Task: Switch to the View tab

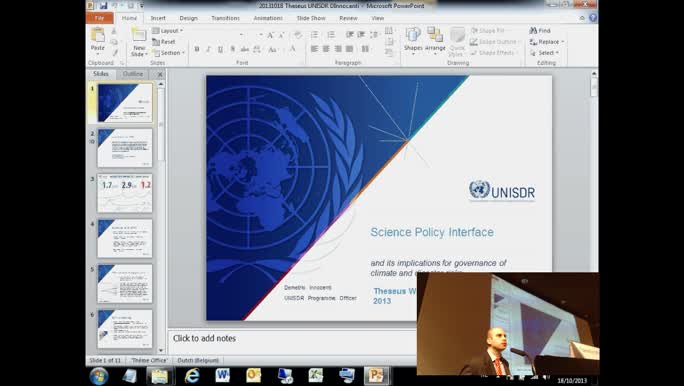Action: tap(378, 18)
